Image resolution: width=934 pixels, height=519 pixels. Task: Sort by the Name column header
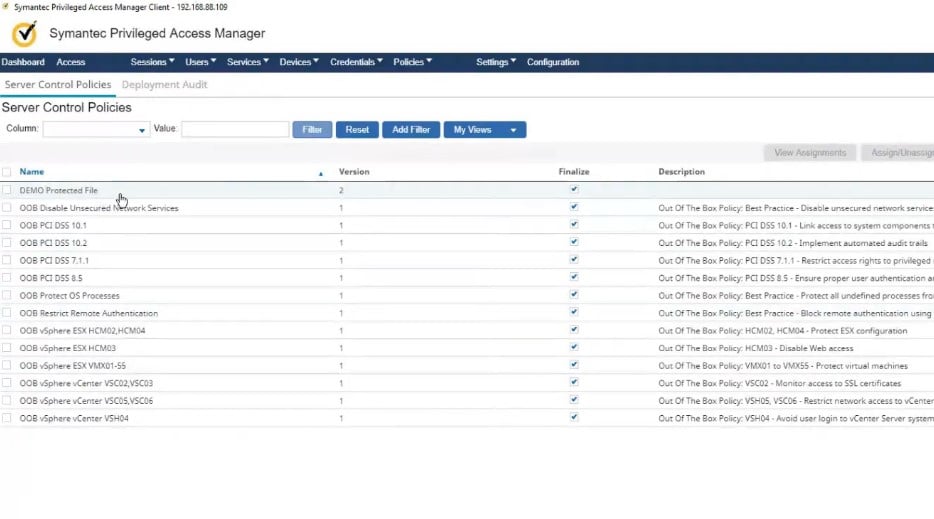point(32,172)
